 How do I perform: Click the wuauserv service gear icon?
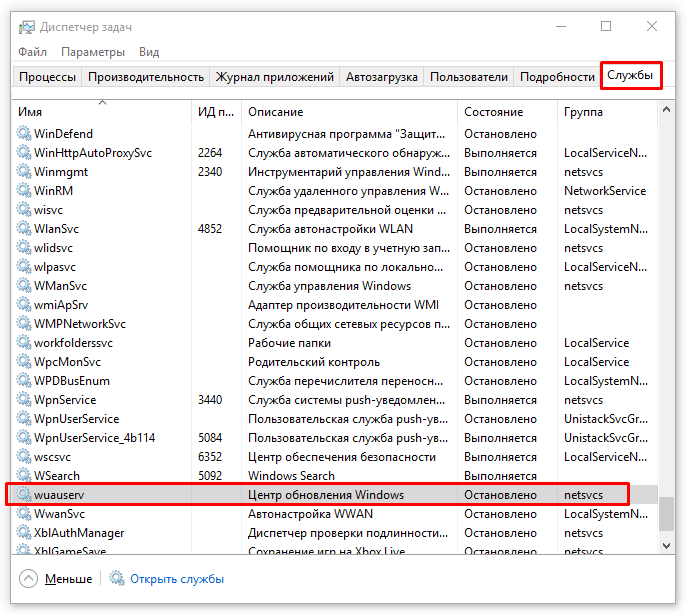24,495
